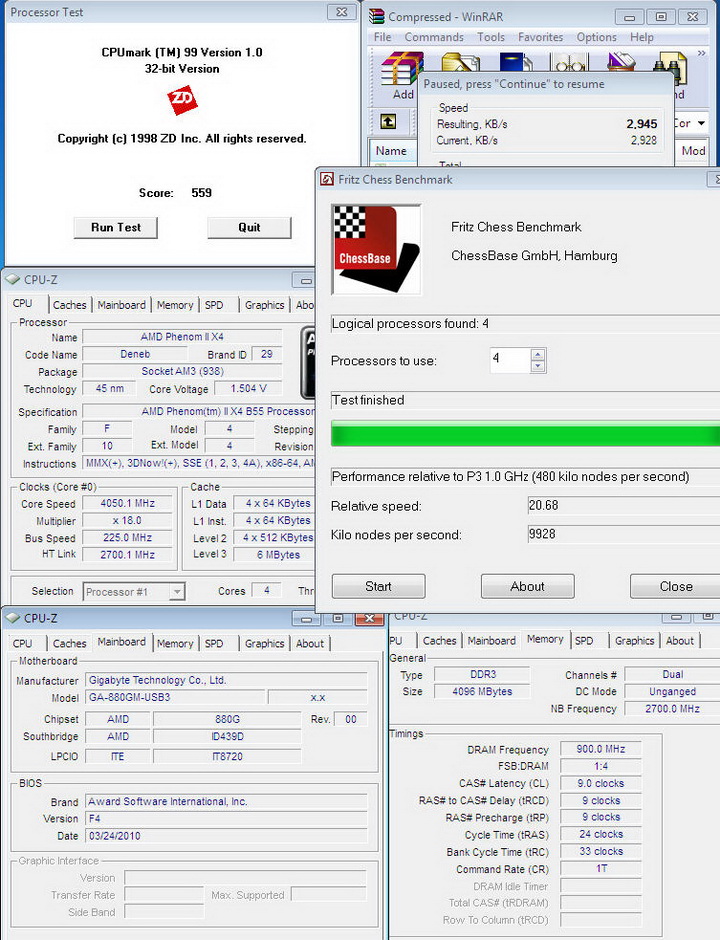Viewport: 720px width, 940px height.
Task: Switch to Graphics tab in top CPU-Z
Action: 264,305
